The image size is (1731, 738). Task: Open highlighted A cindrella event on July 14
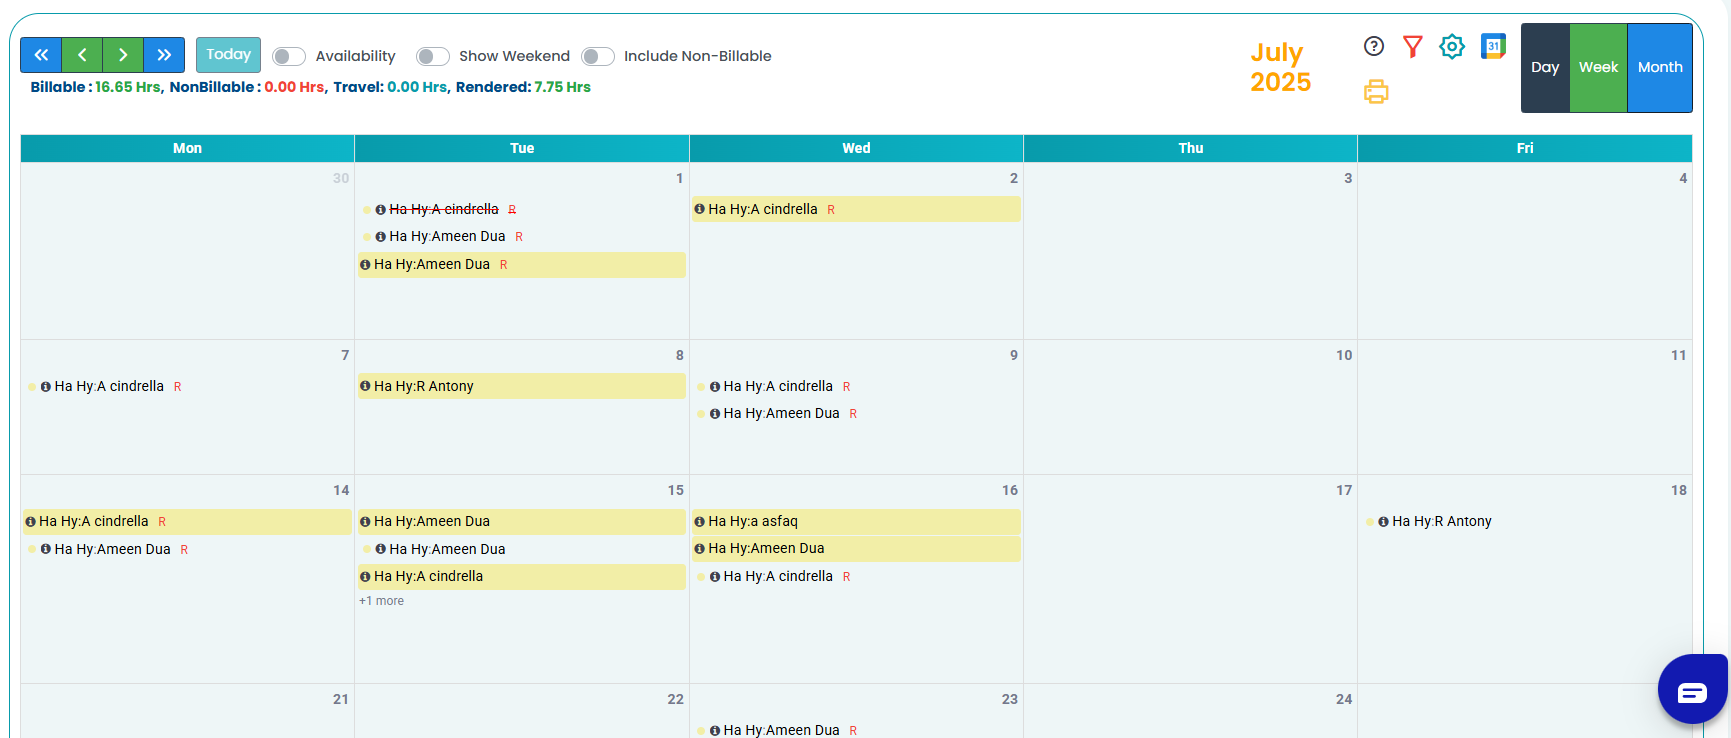[187, 522]
